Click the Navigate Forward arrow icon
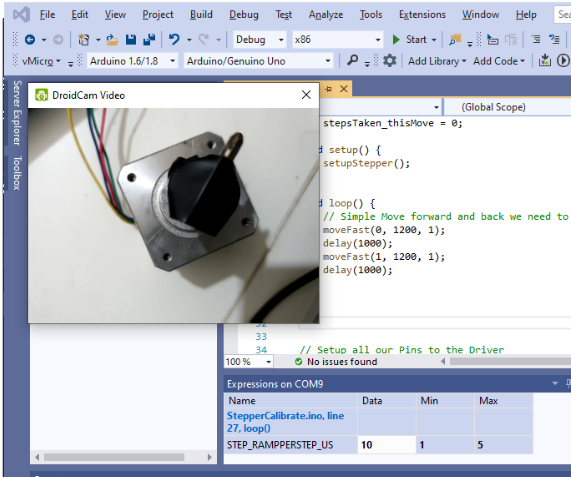Screen dimensions: 571x477 tap(58, 39)
